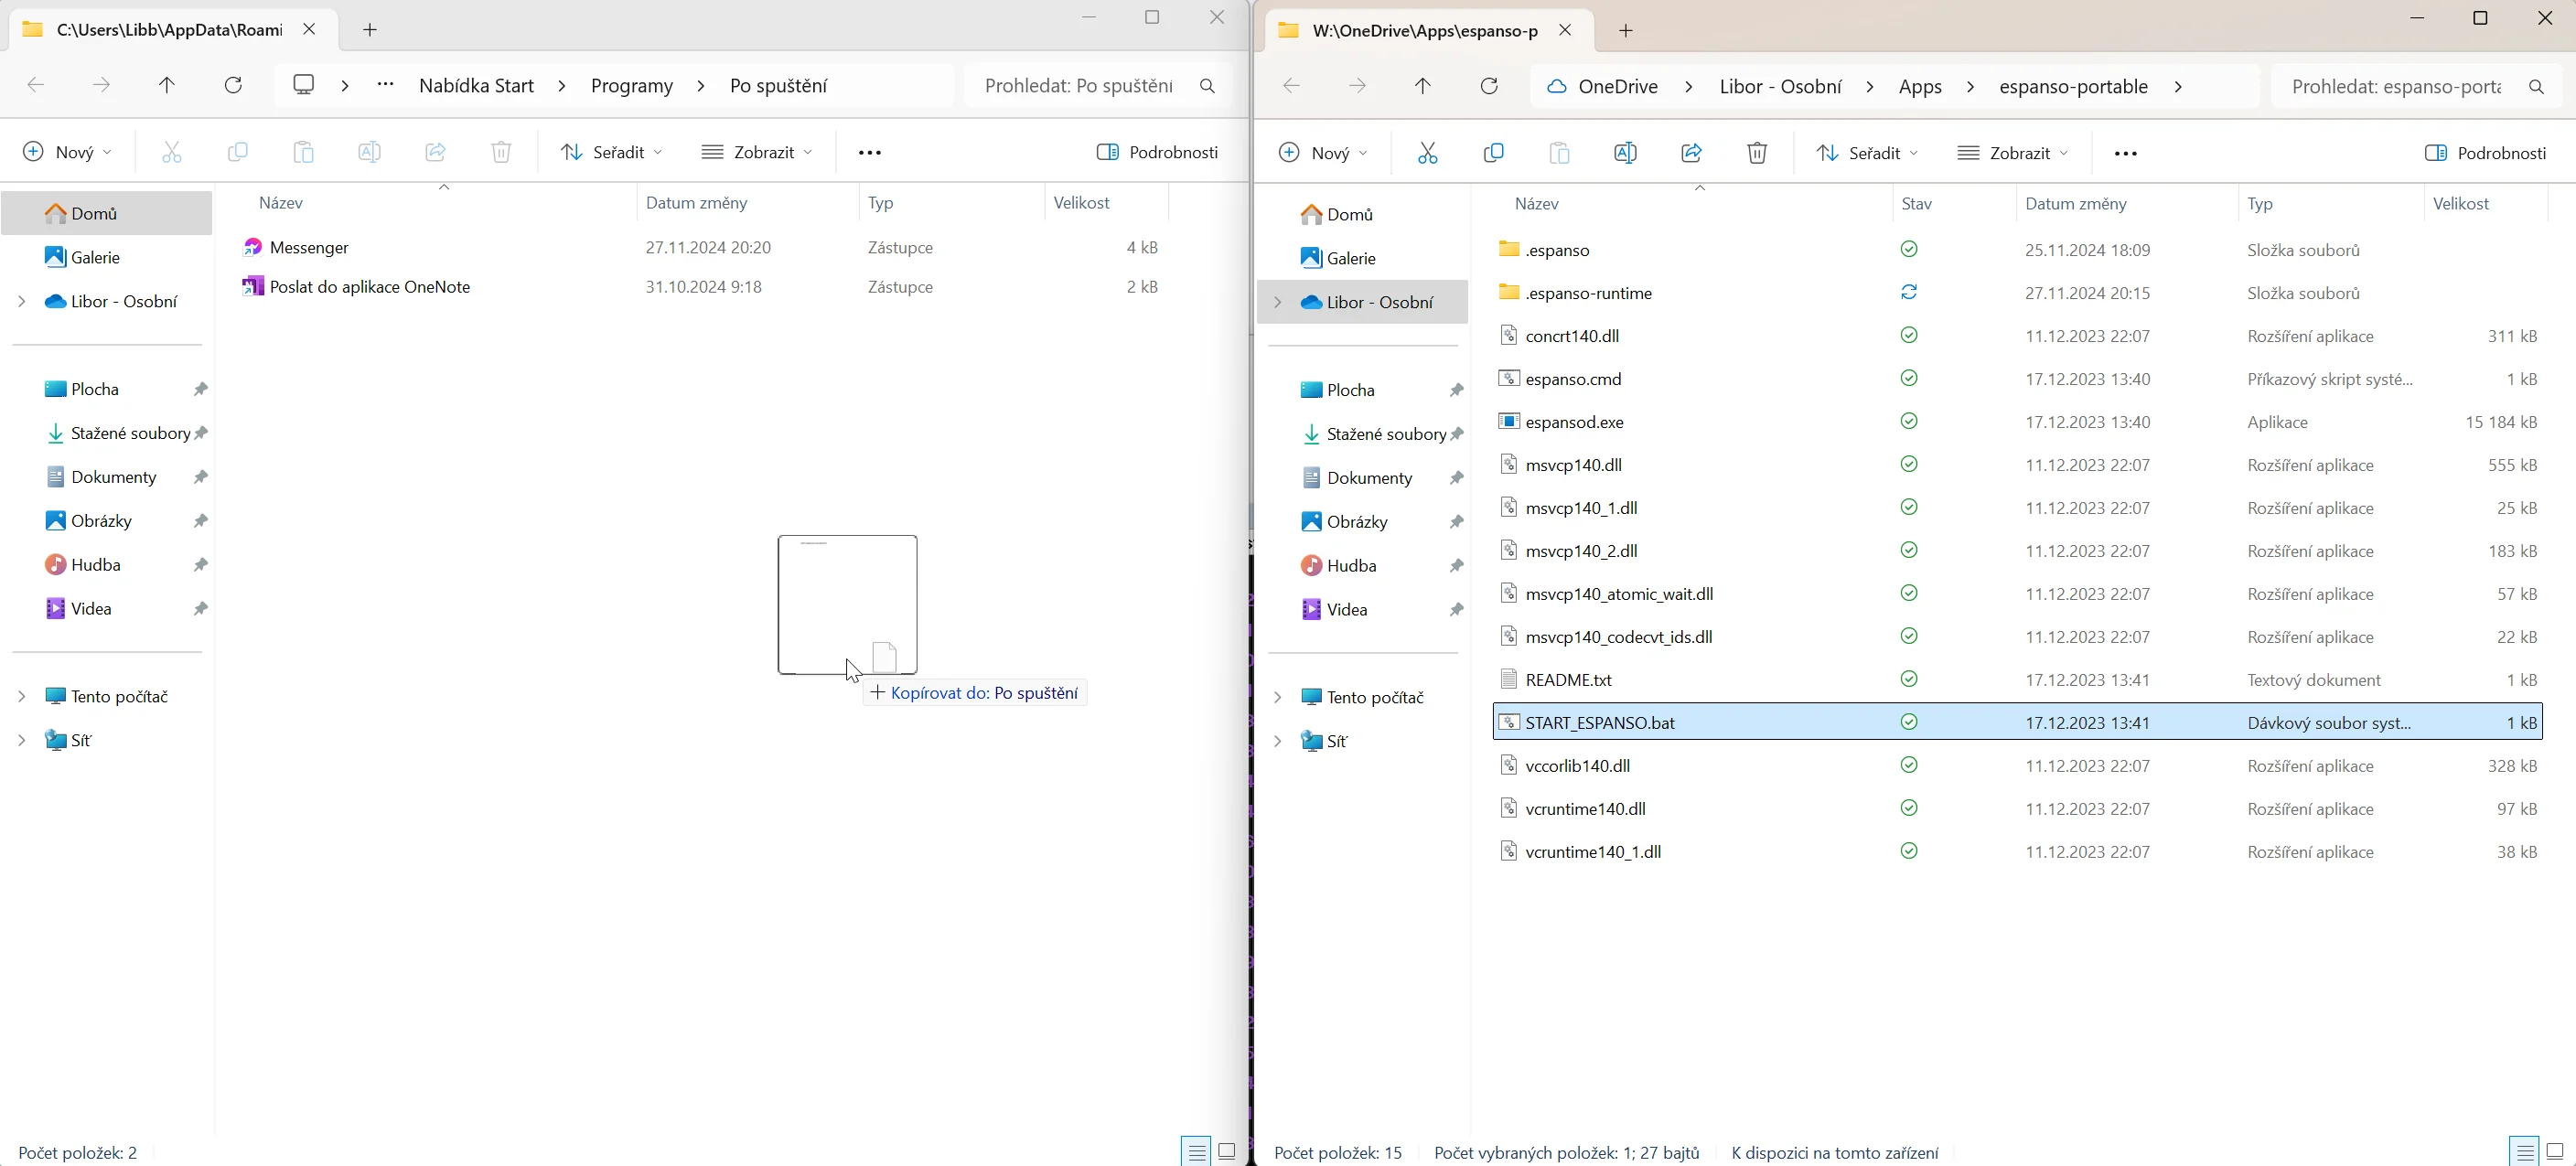
Task: Select the W:\OneDrive\Apps\espanso-p tab
Action: tap(1424, 30)
